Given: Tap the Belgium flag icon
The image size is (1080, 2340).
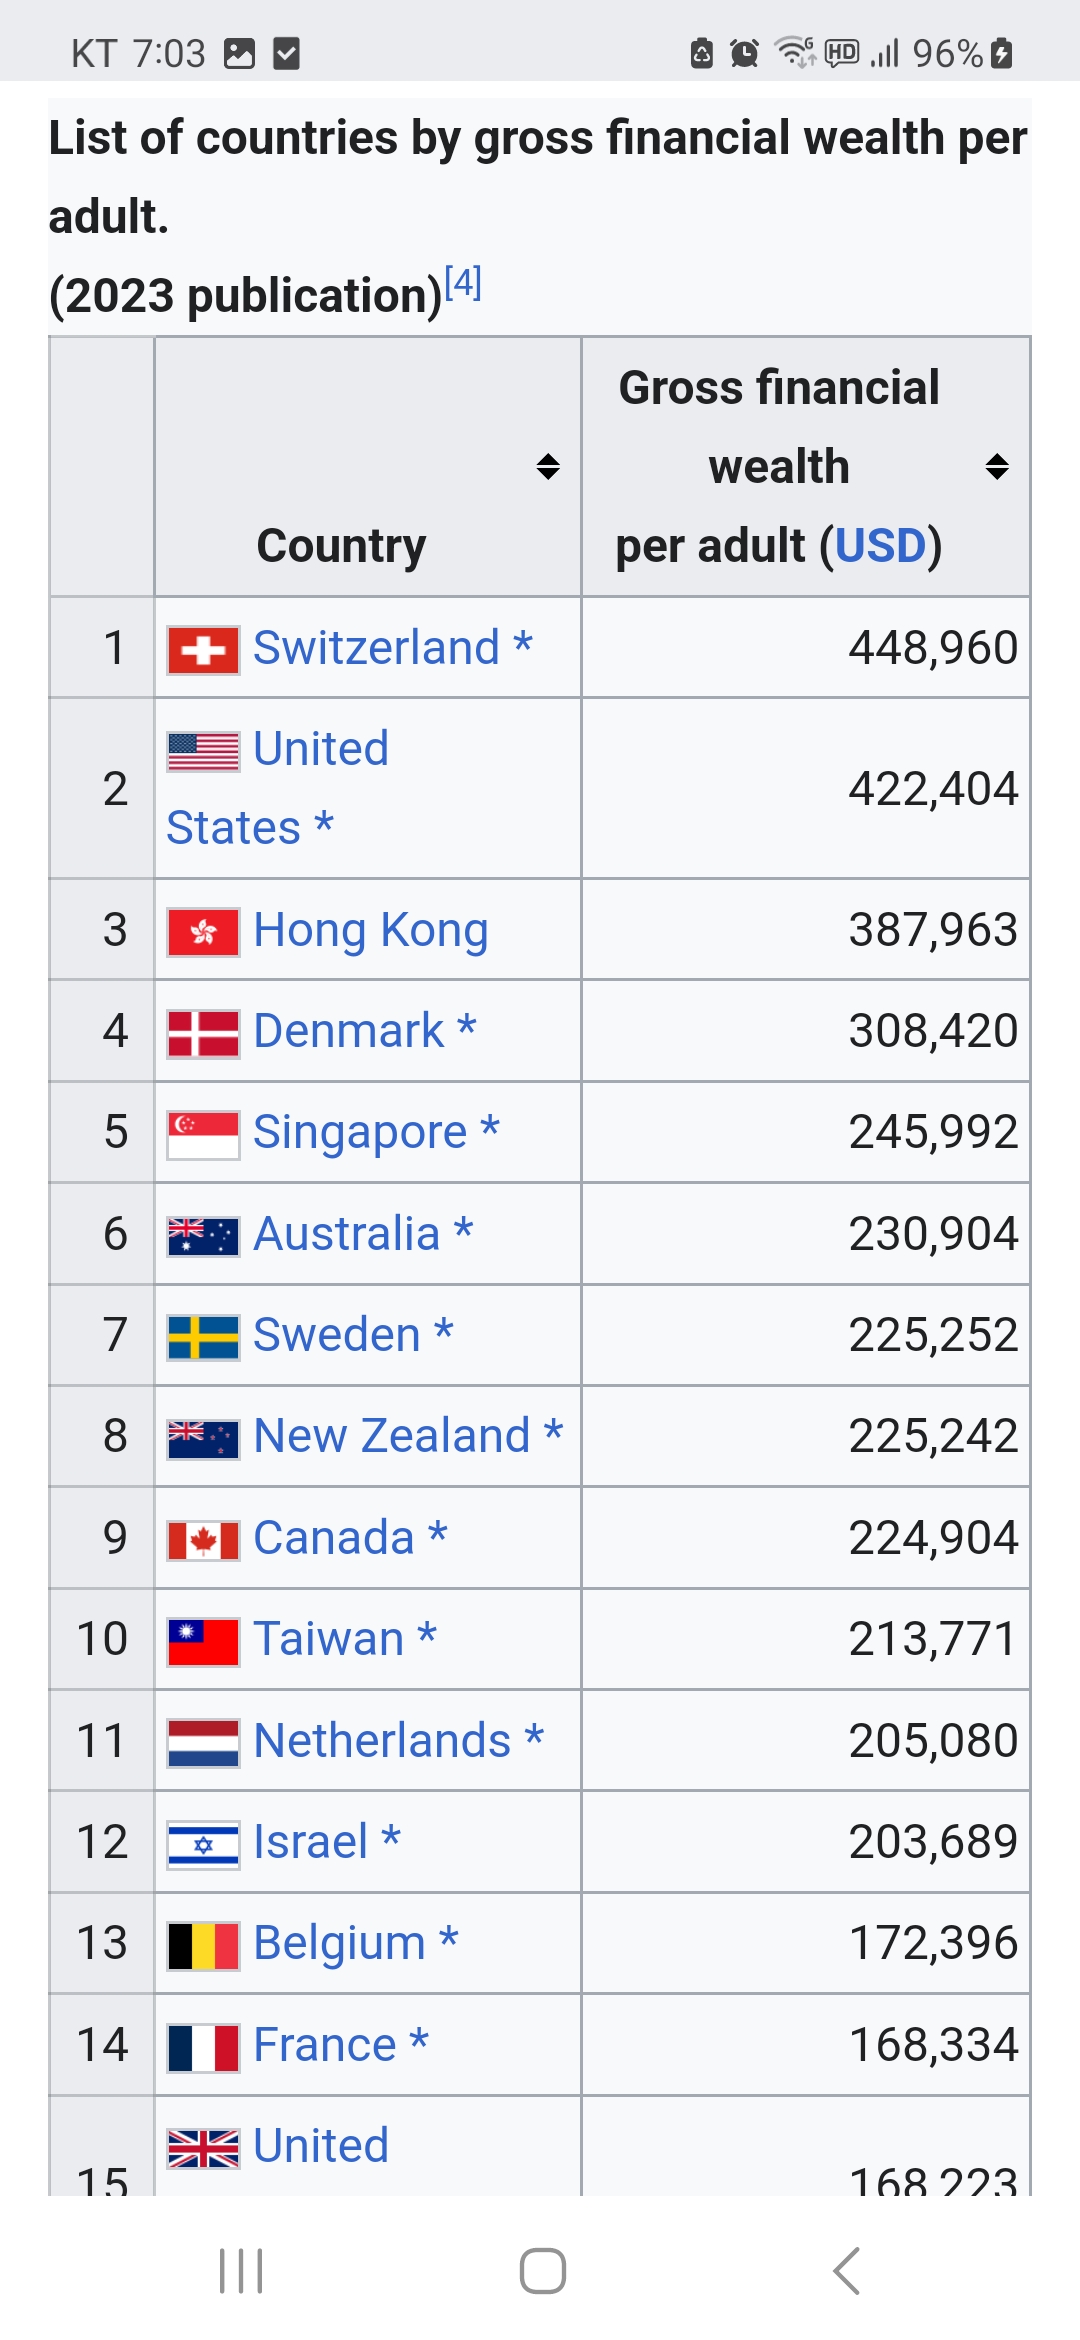Looking at the screenshot, I should click(203, 1945).
